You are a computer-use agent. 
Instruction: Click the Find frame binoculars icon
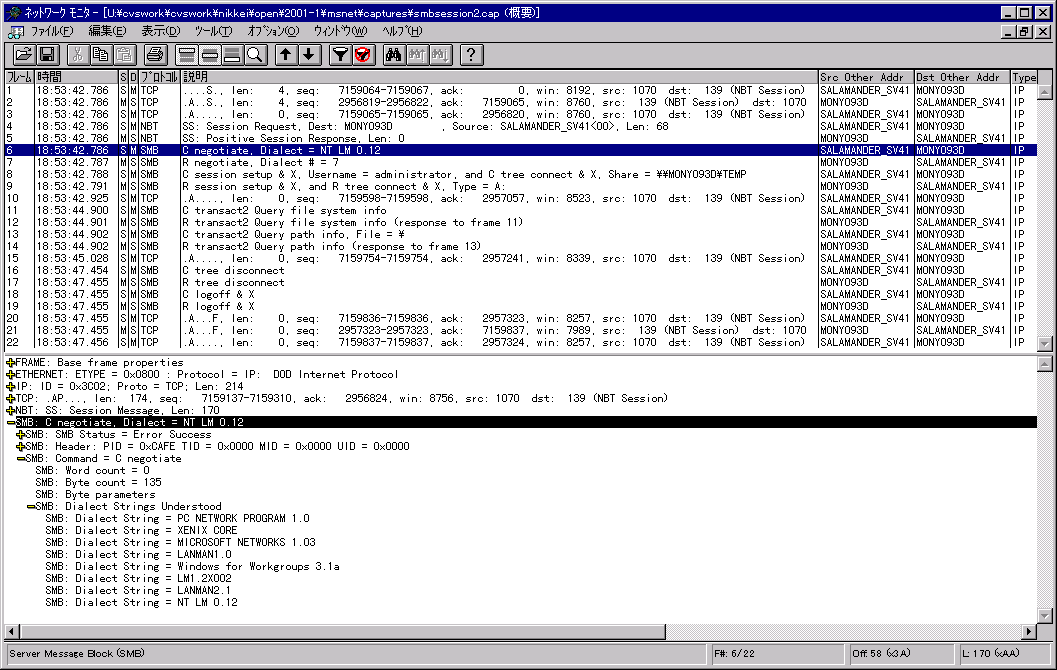pyautogui.click(x=394, y=55)
